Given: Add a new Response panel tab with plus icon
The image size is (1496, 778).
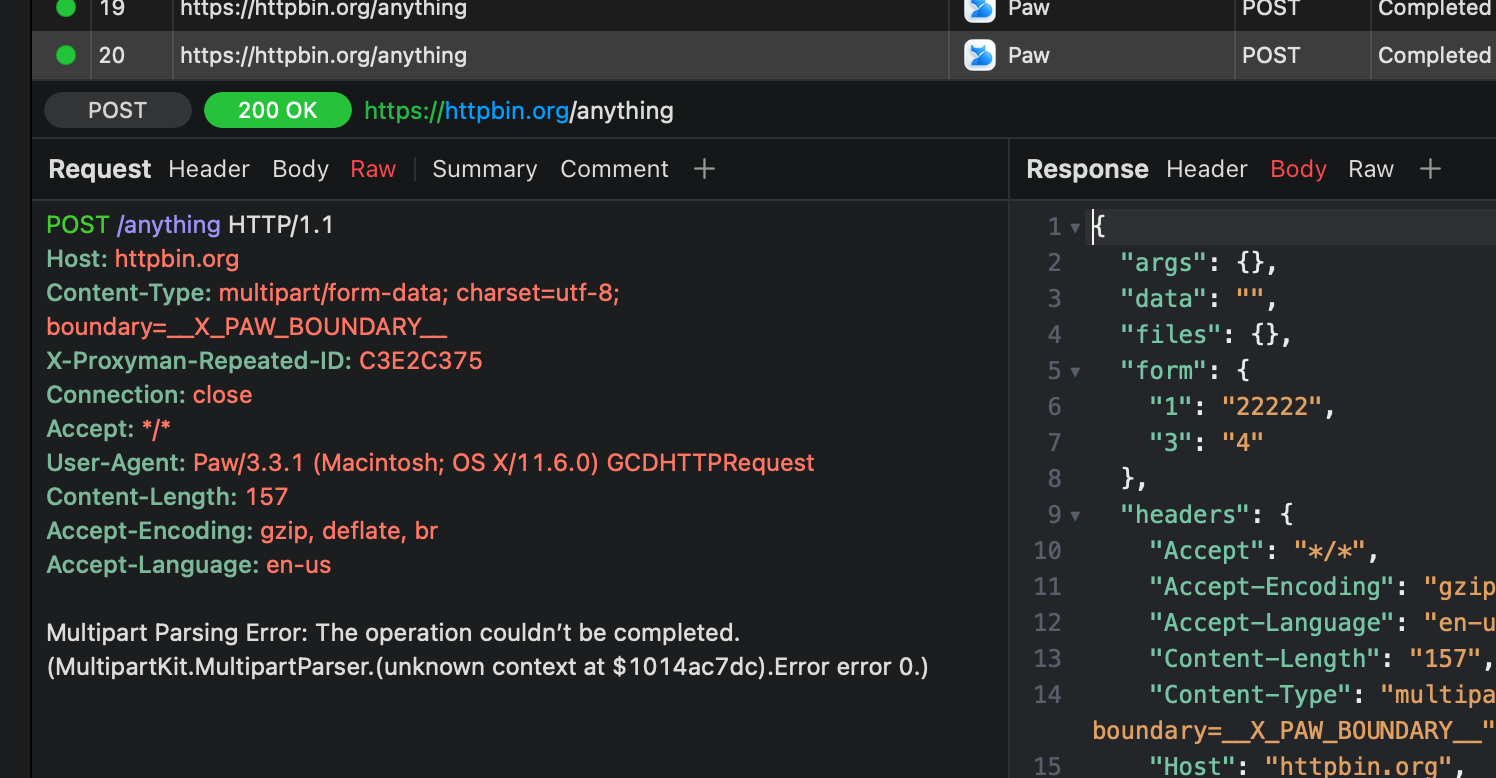Looking at the screenshot, I should point(1430,169).
